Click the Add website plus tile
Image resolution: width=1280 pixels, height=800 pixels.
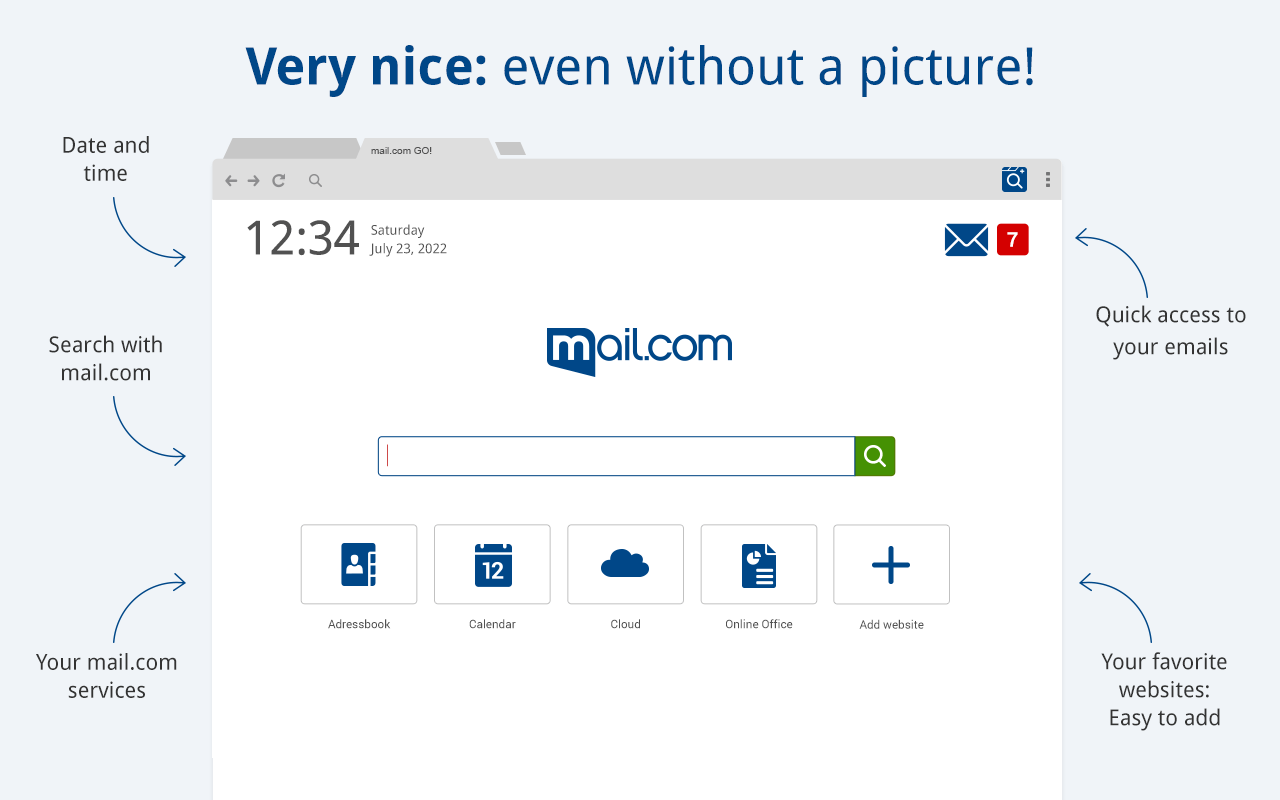[892, 564]
